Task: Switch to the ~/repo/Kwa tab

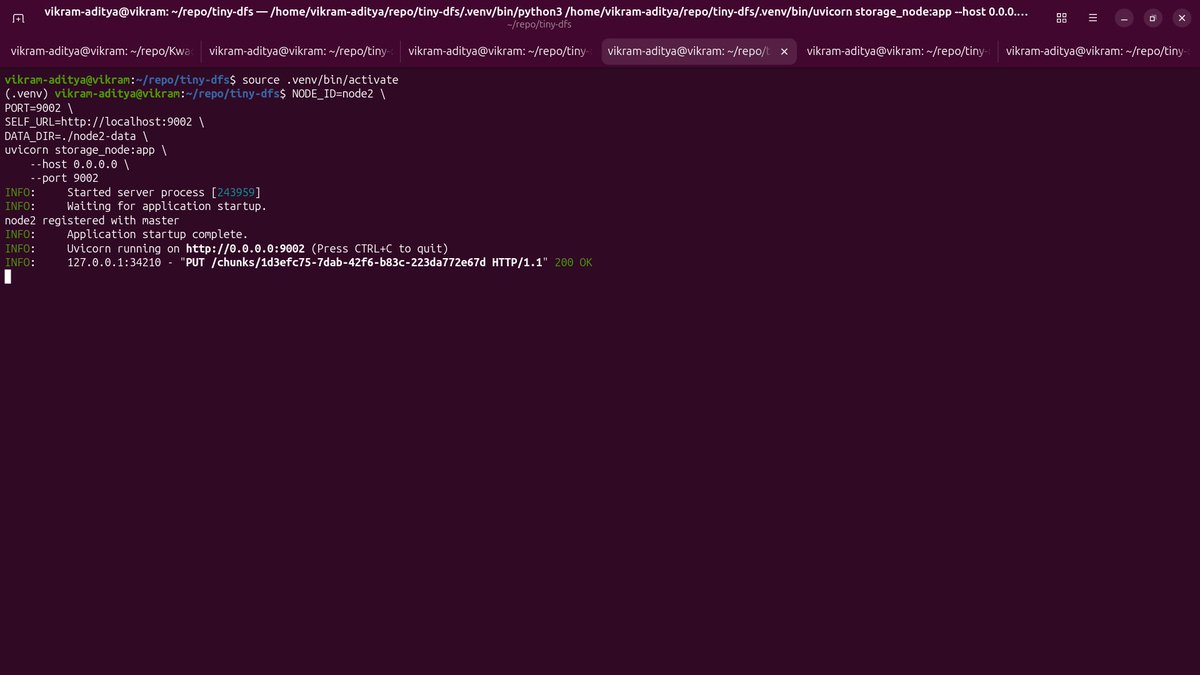Action: point(101,52)
